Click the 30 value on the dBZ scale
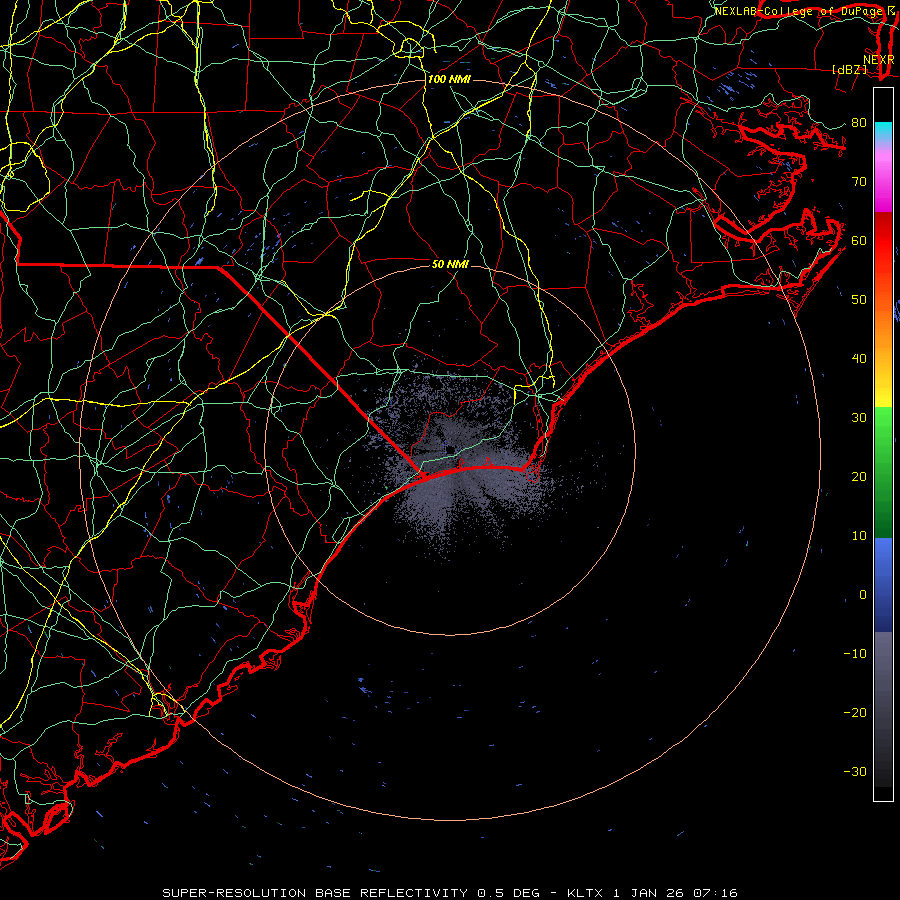 point(859,418)
